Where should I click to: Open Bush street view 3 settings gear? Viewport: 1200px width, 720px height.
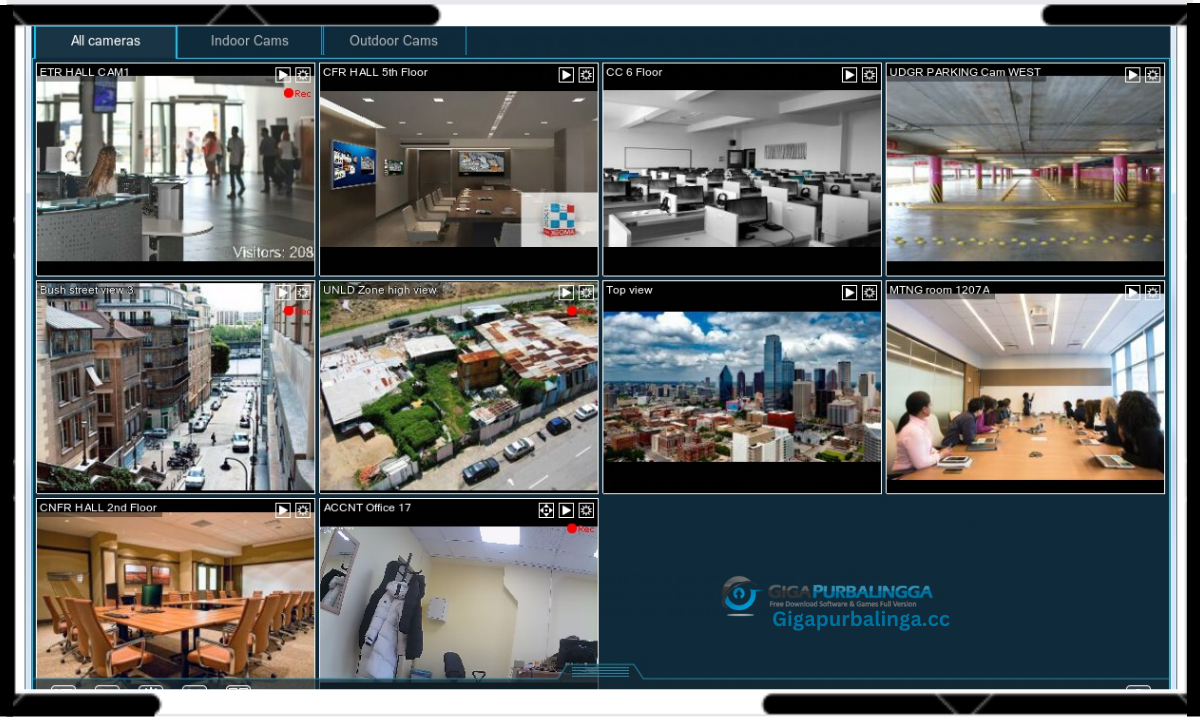tap(303, 292)
